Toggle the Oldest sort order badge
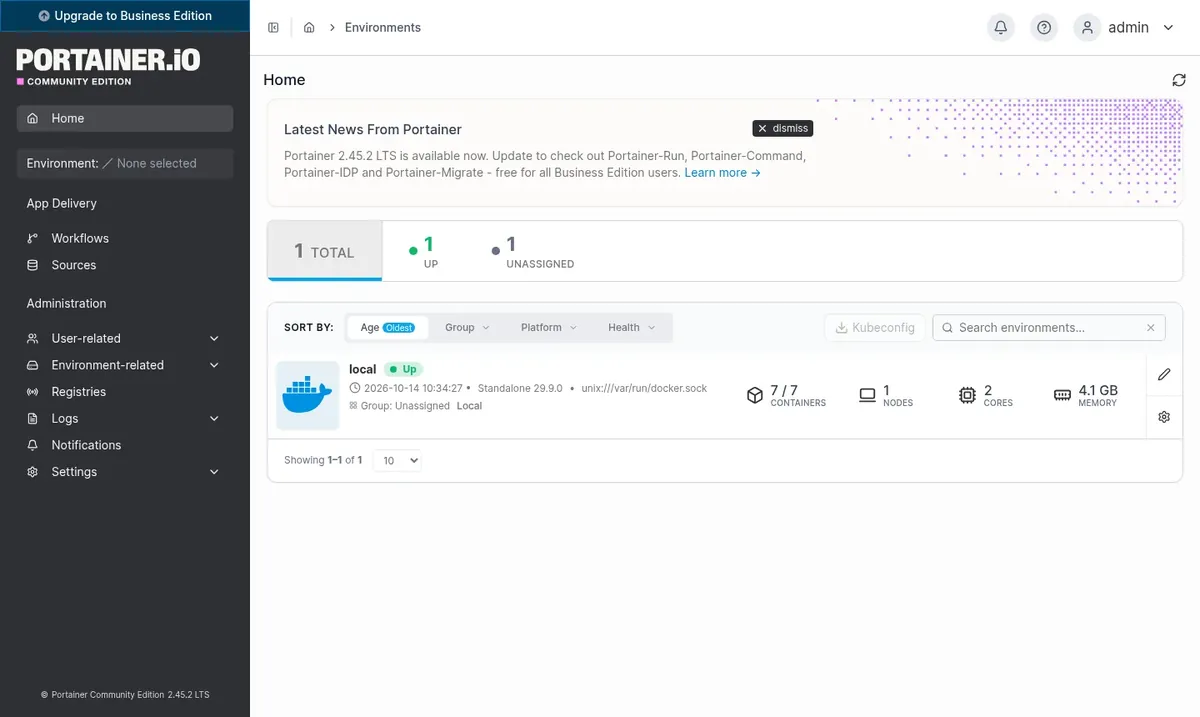Screen dimensions: 1200x717 (x=399, y=327)
